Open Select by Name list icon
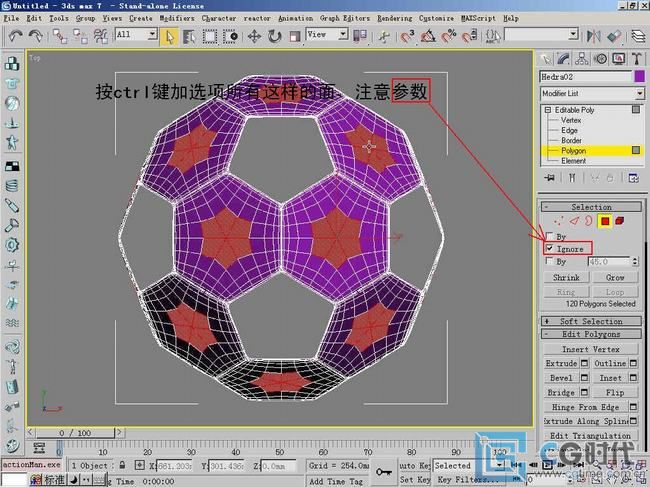Image resolution: width=650 pixels, height=487 pixels. tap(189, 37)
